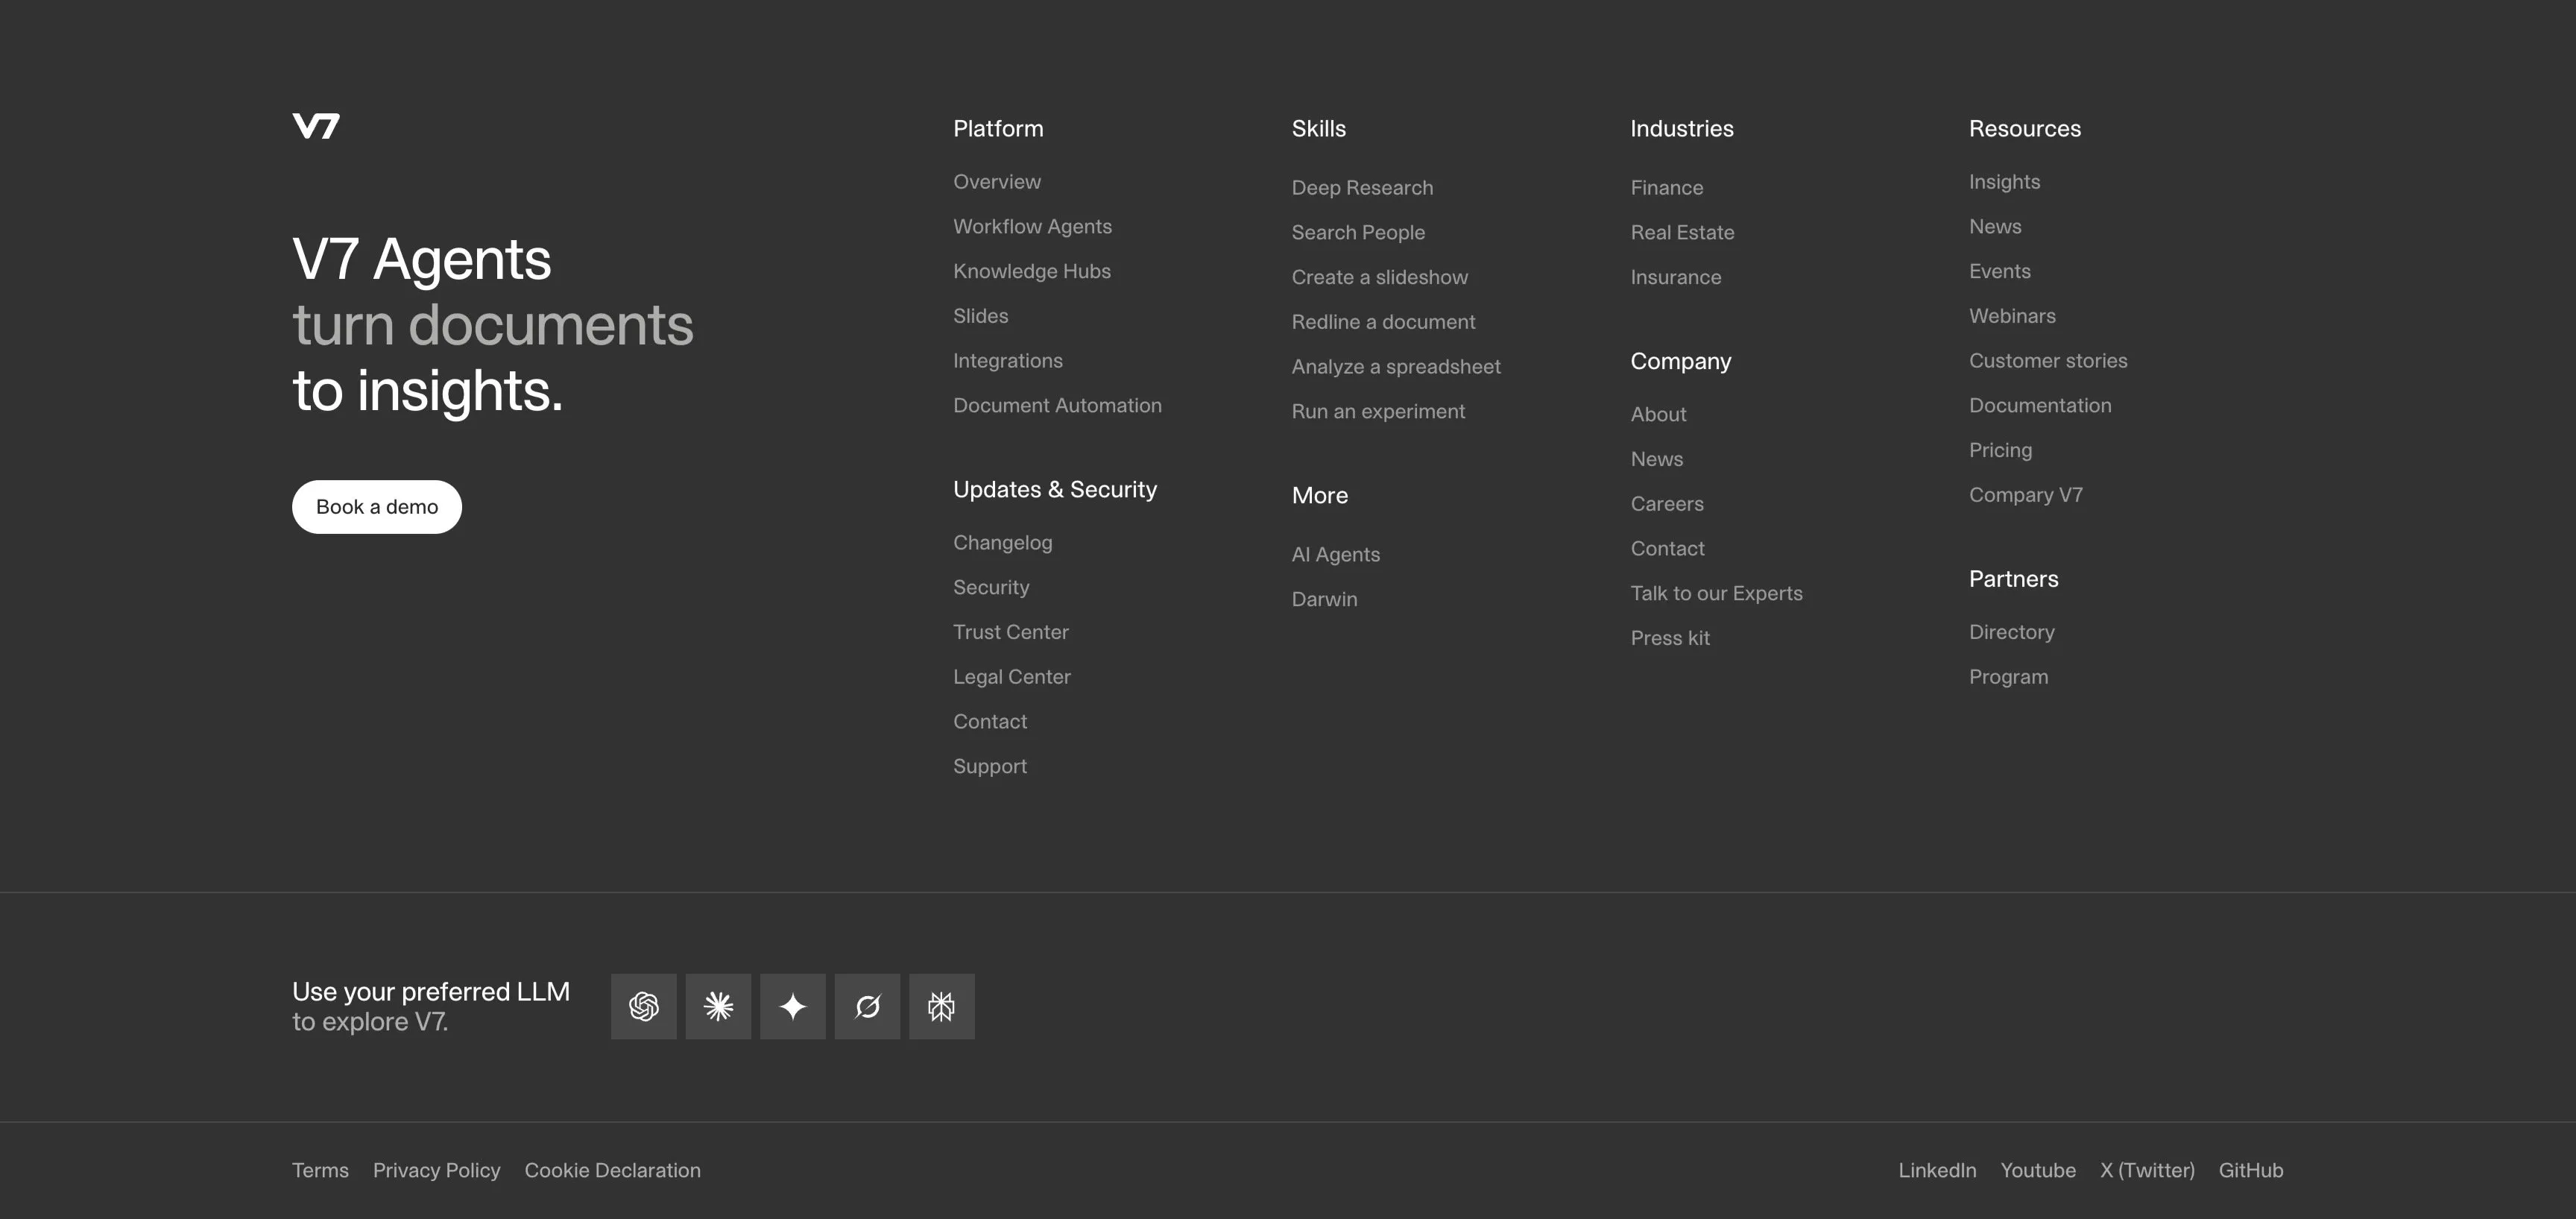This screenshot has height=1219, width=2576.
Task: Pick the Perplexity LLM icon
Action: [x=942, y=1006]
